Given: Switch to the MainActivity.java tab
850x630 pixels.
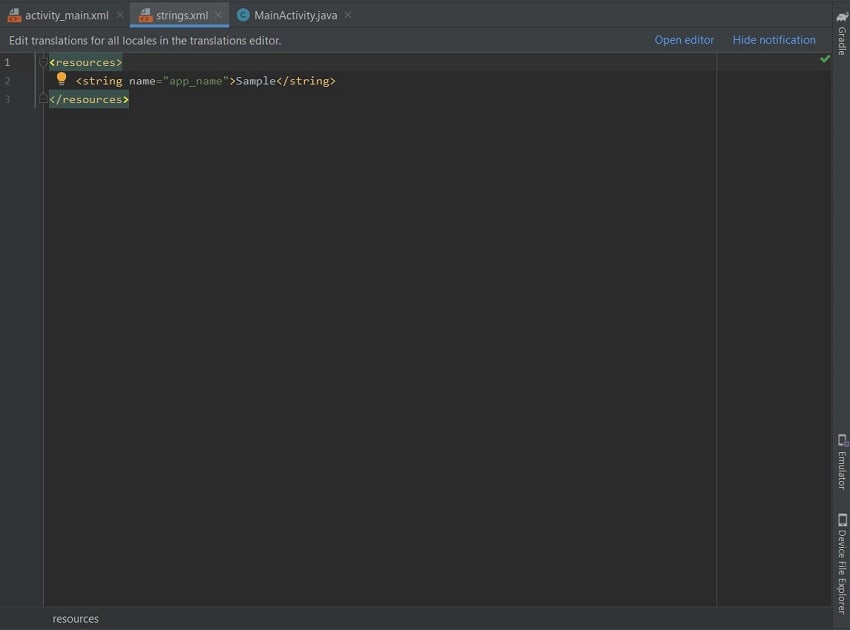Looking at the screenshot, I should (x=295, y=16).
